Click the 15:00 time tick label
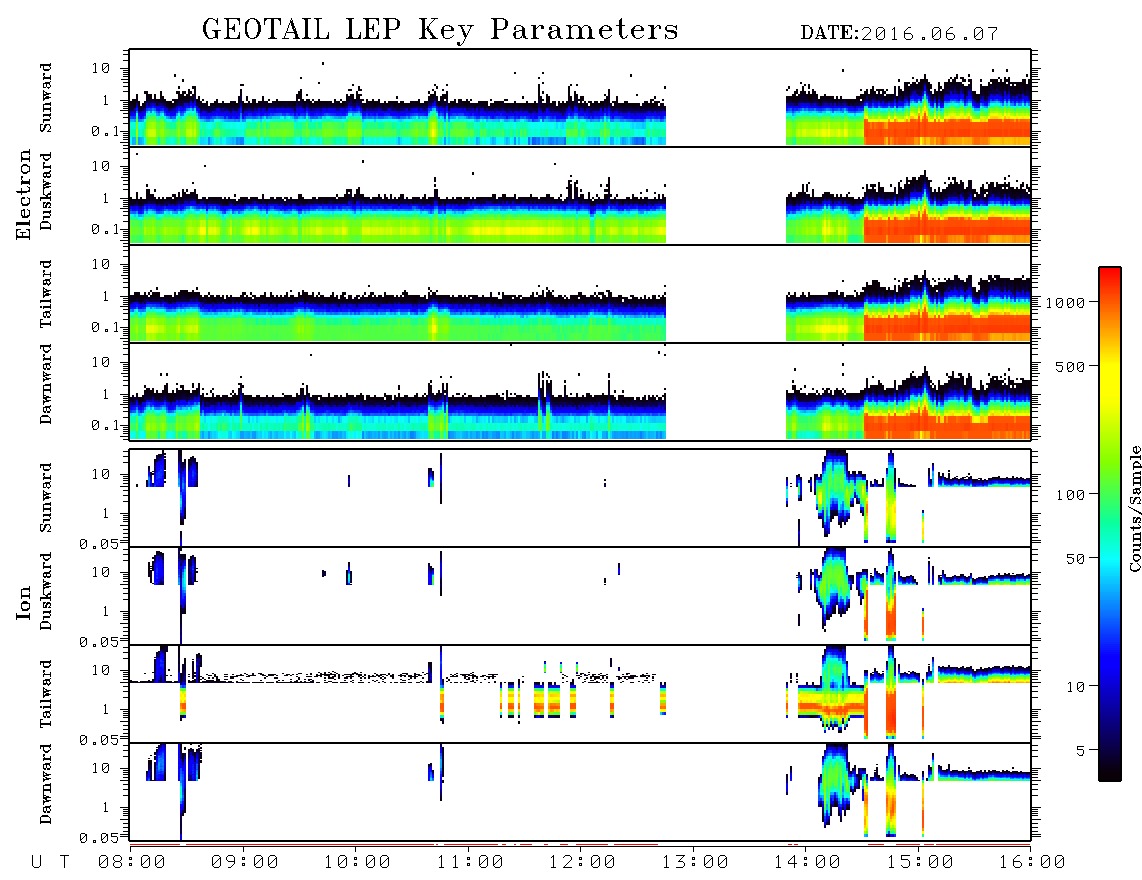Viewport: 1142px width, 880px height. 920,863
